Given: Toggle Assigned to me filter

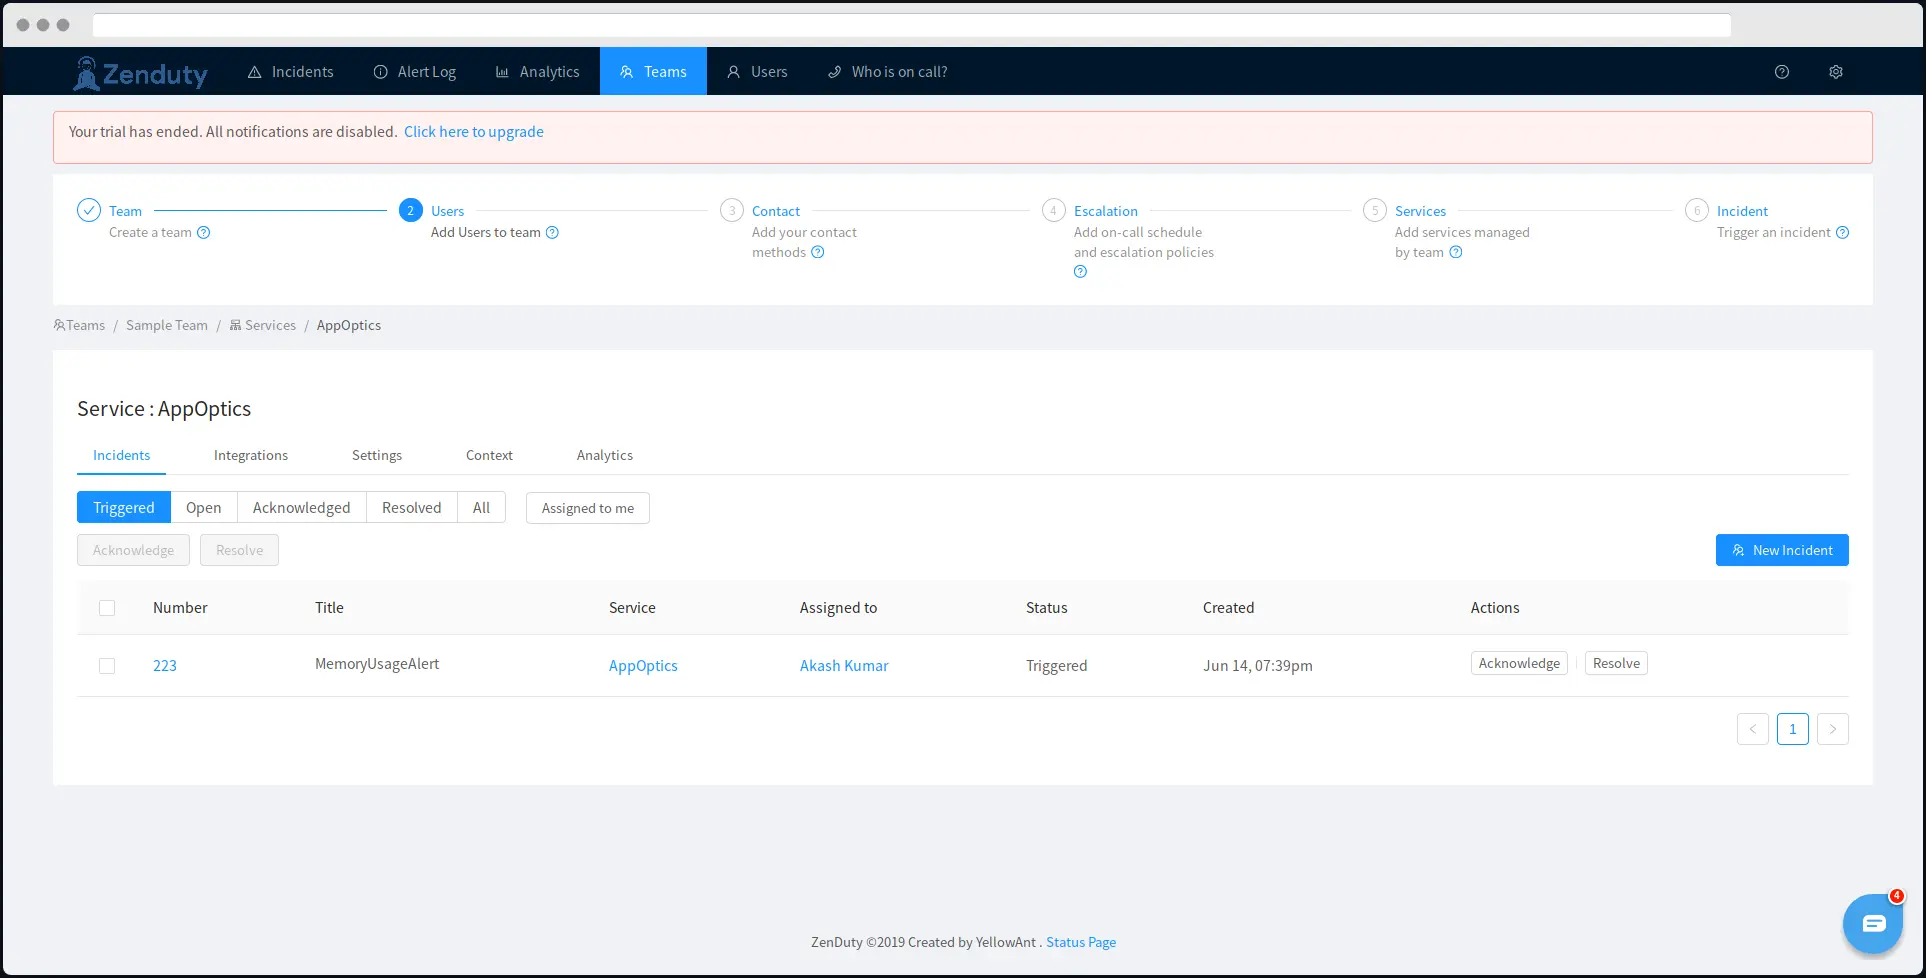Looking at the screenshot, I should [588, 508].
